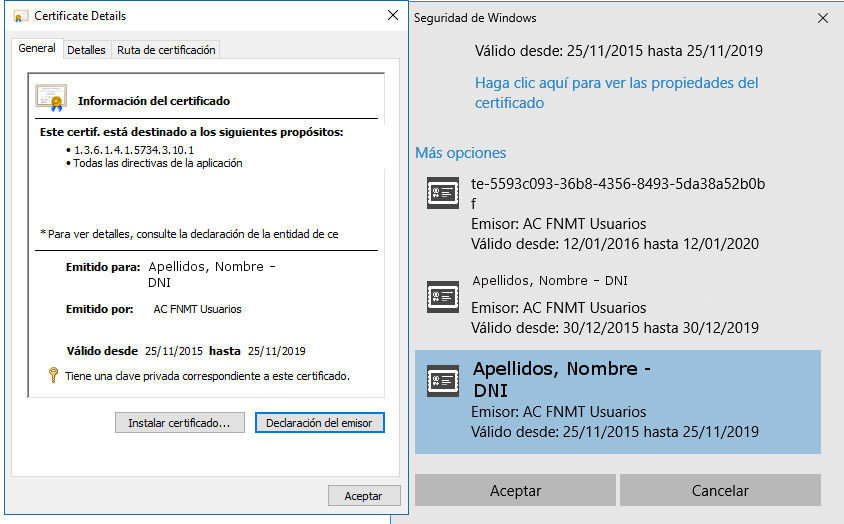Open the Detalles tab
The image size is (844, 524).
86,50
